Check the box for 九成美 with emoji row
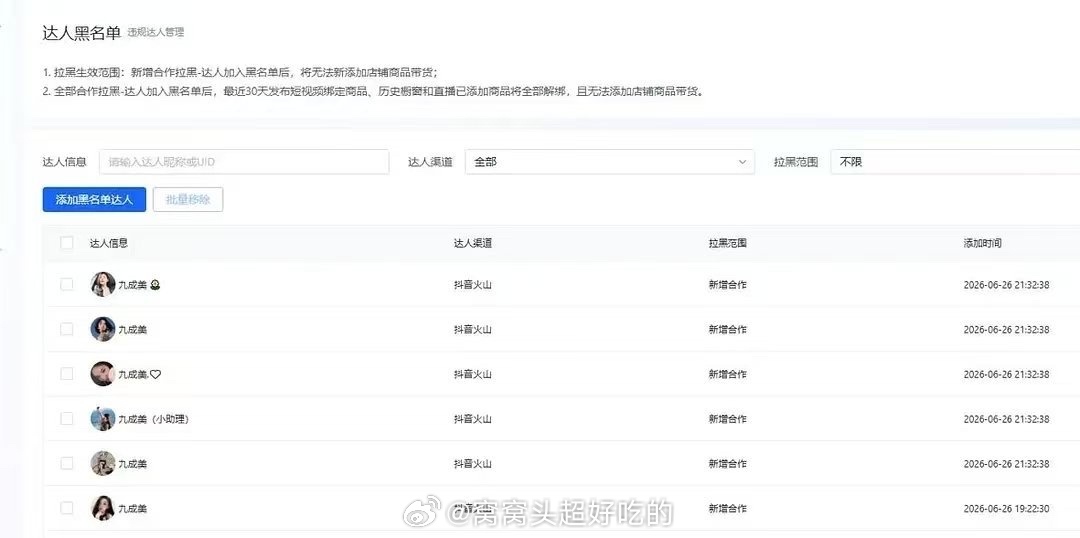Screen dimensions: 1080x538 pos(67,284)
